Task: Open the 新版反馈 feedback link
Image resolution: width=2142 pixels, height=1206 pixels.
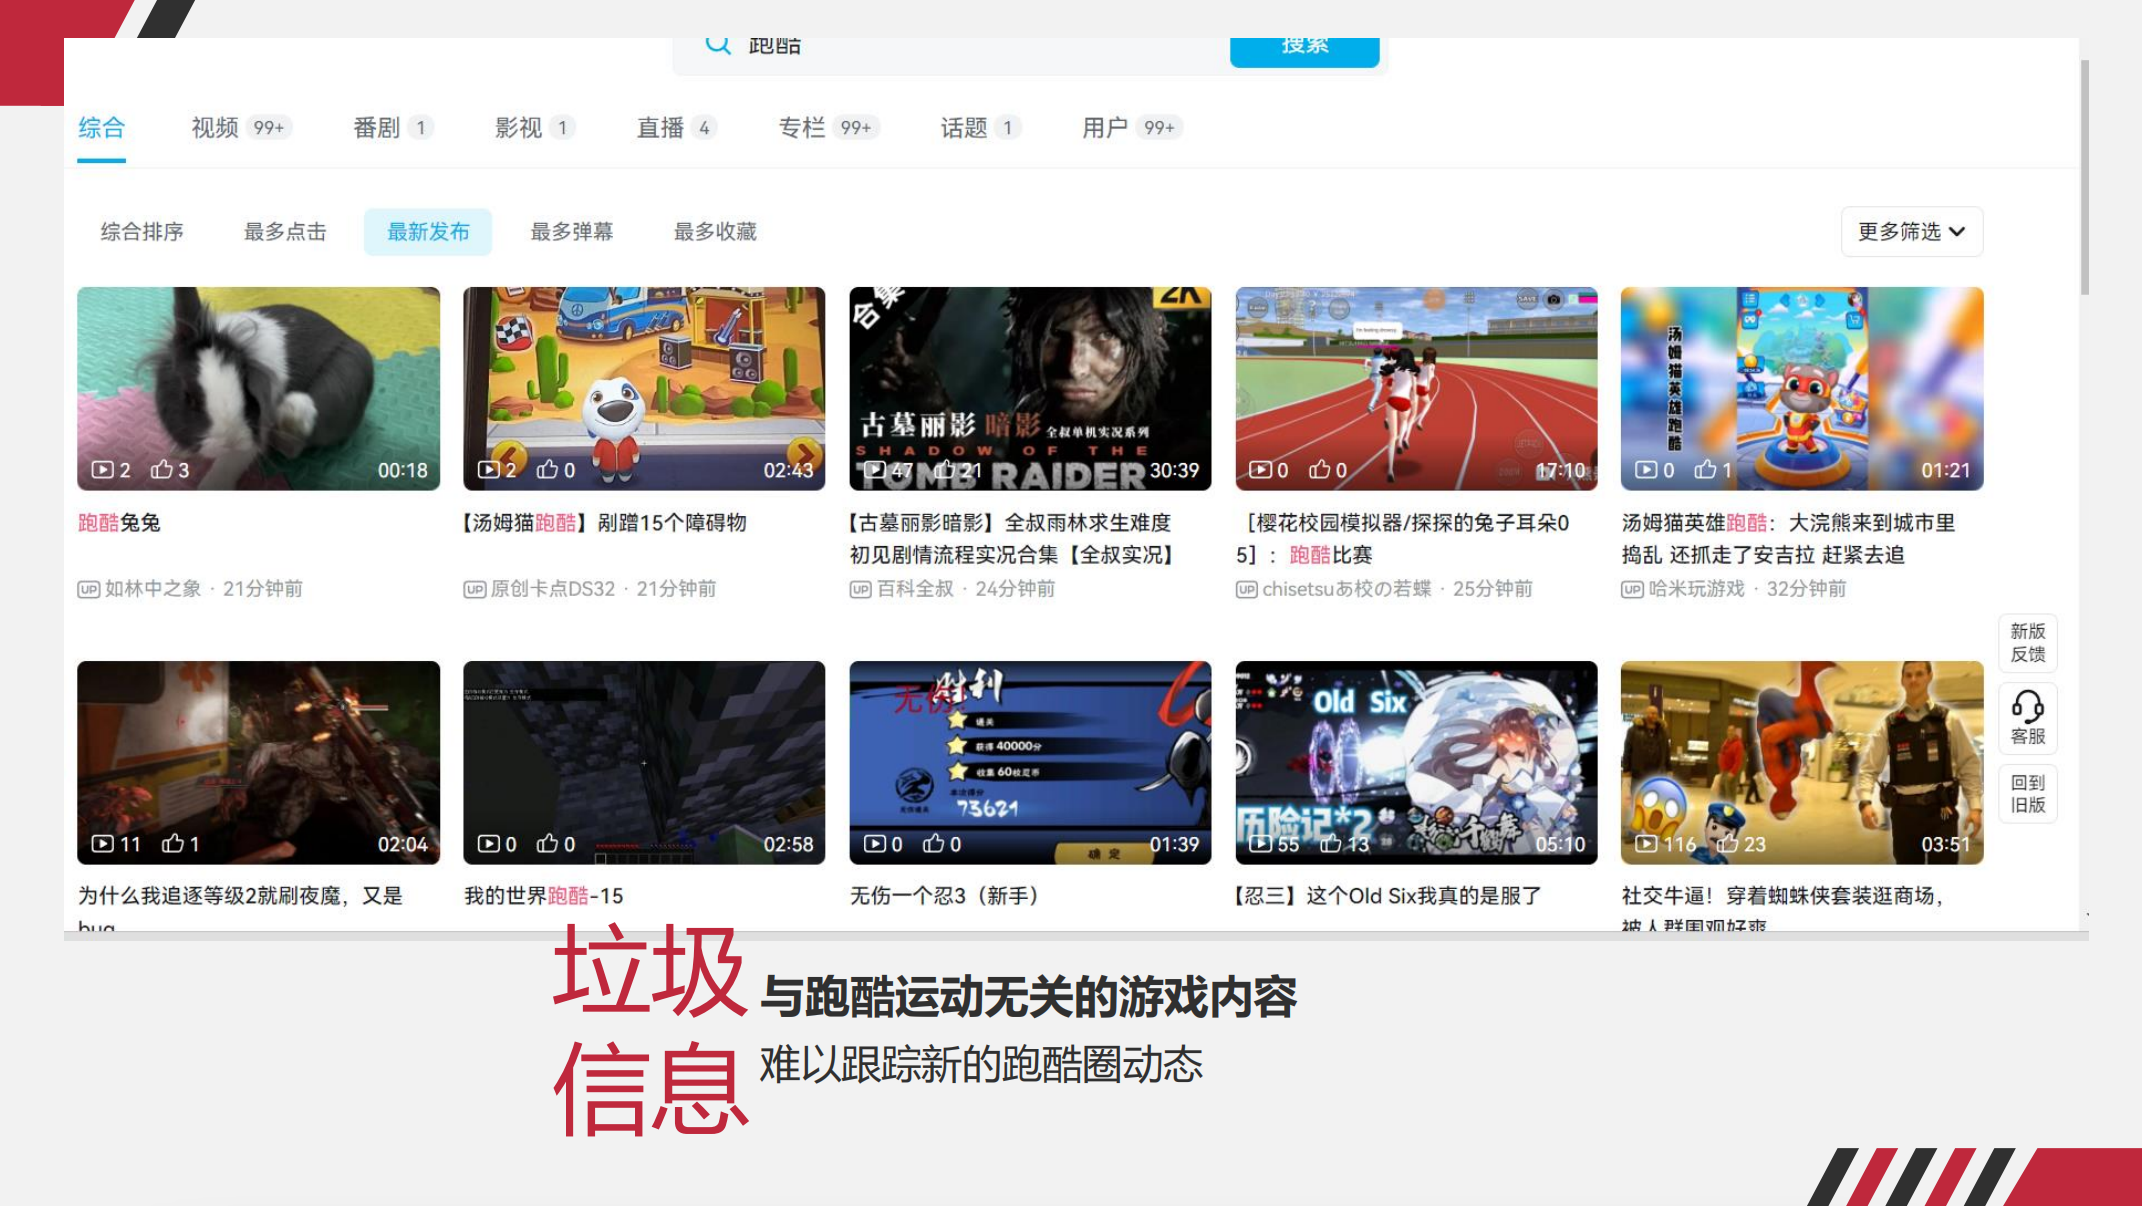Action: click(2027, 643)
